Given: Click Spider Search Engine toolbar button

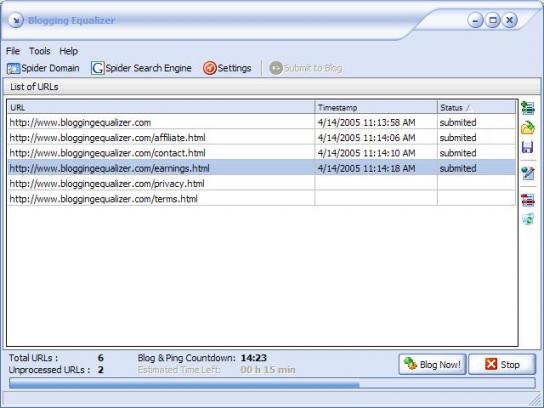Looking at the screenshot, I should point(141,68).
